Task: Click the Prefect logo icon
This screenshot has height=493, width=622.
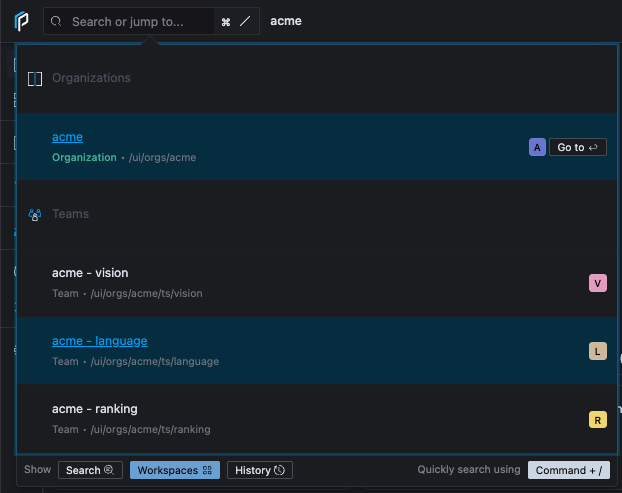Action: point(21,21)
